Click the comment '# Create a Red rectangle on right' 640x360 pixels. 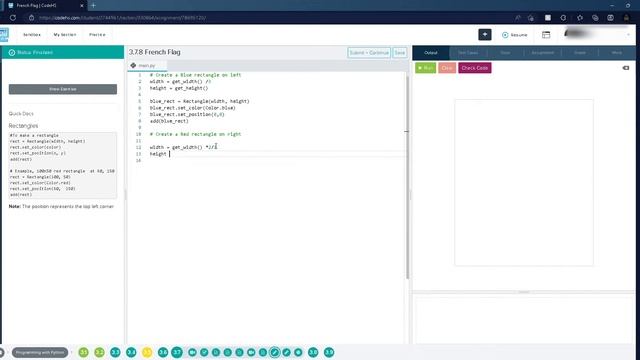196,134
